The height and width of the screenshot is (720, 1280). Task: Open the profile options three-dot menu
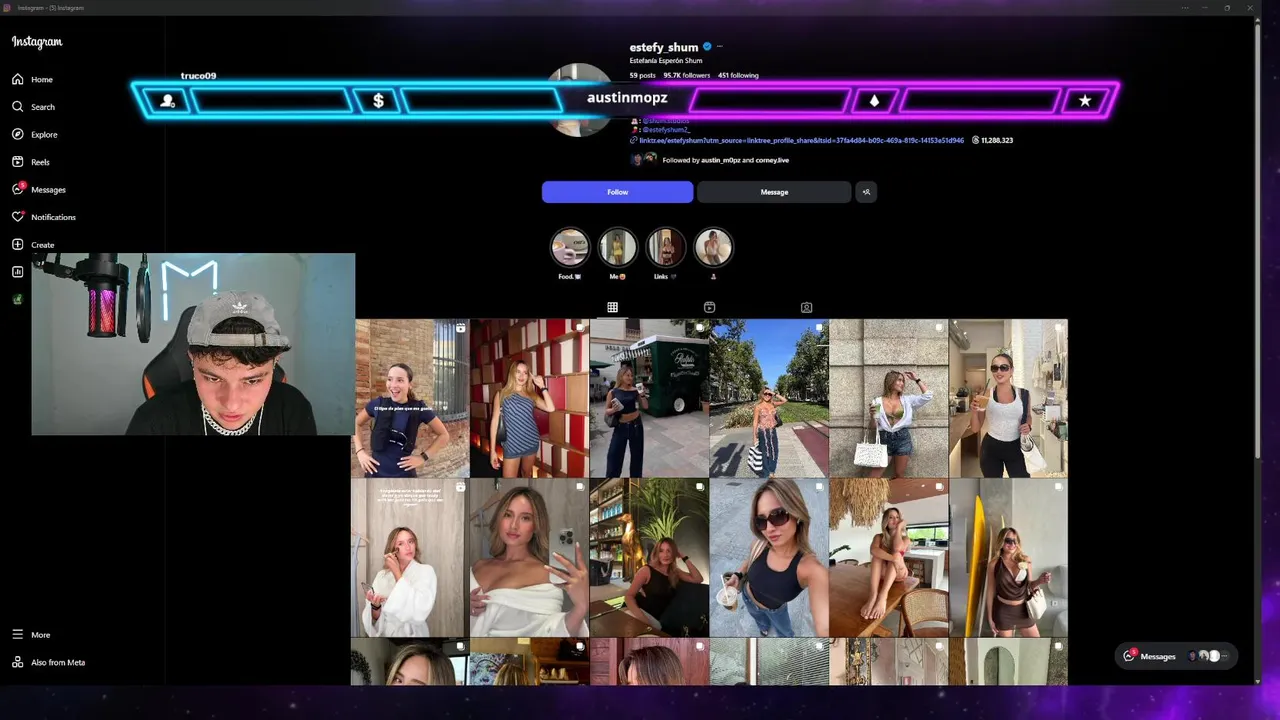(x=720, y=47)
